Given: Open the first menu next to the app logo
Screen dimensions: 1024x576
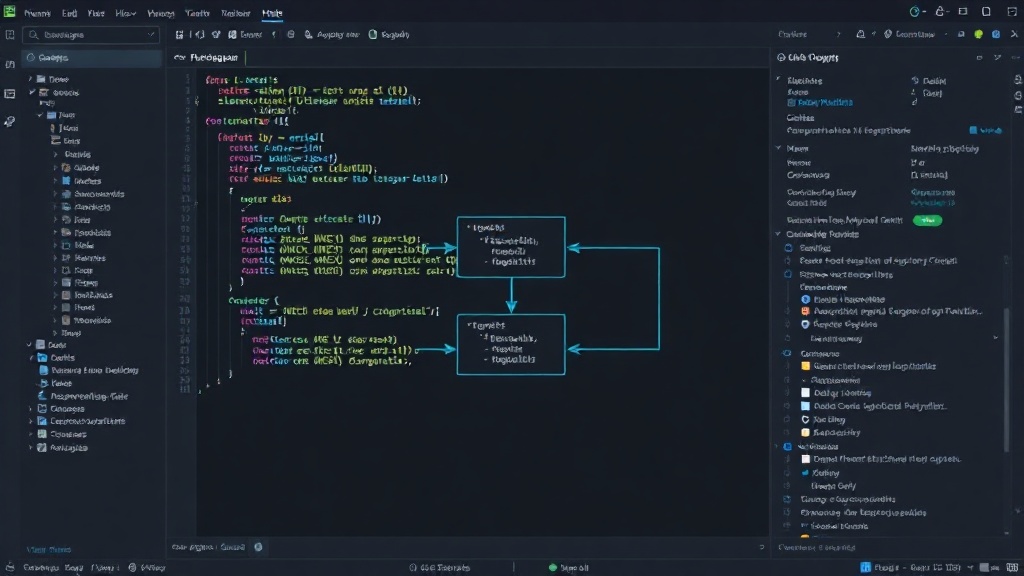Looking at the screenshot, I should point(37,13).
